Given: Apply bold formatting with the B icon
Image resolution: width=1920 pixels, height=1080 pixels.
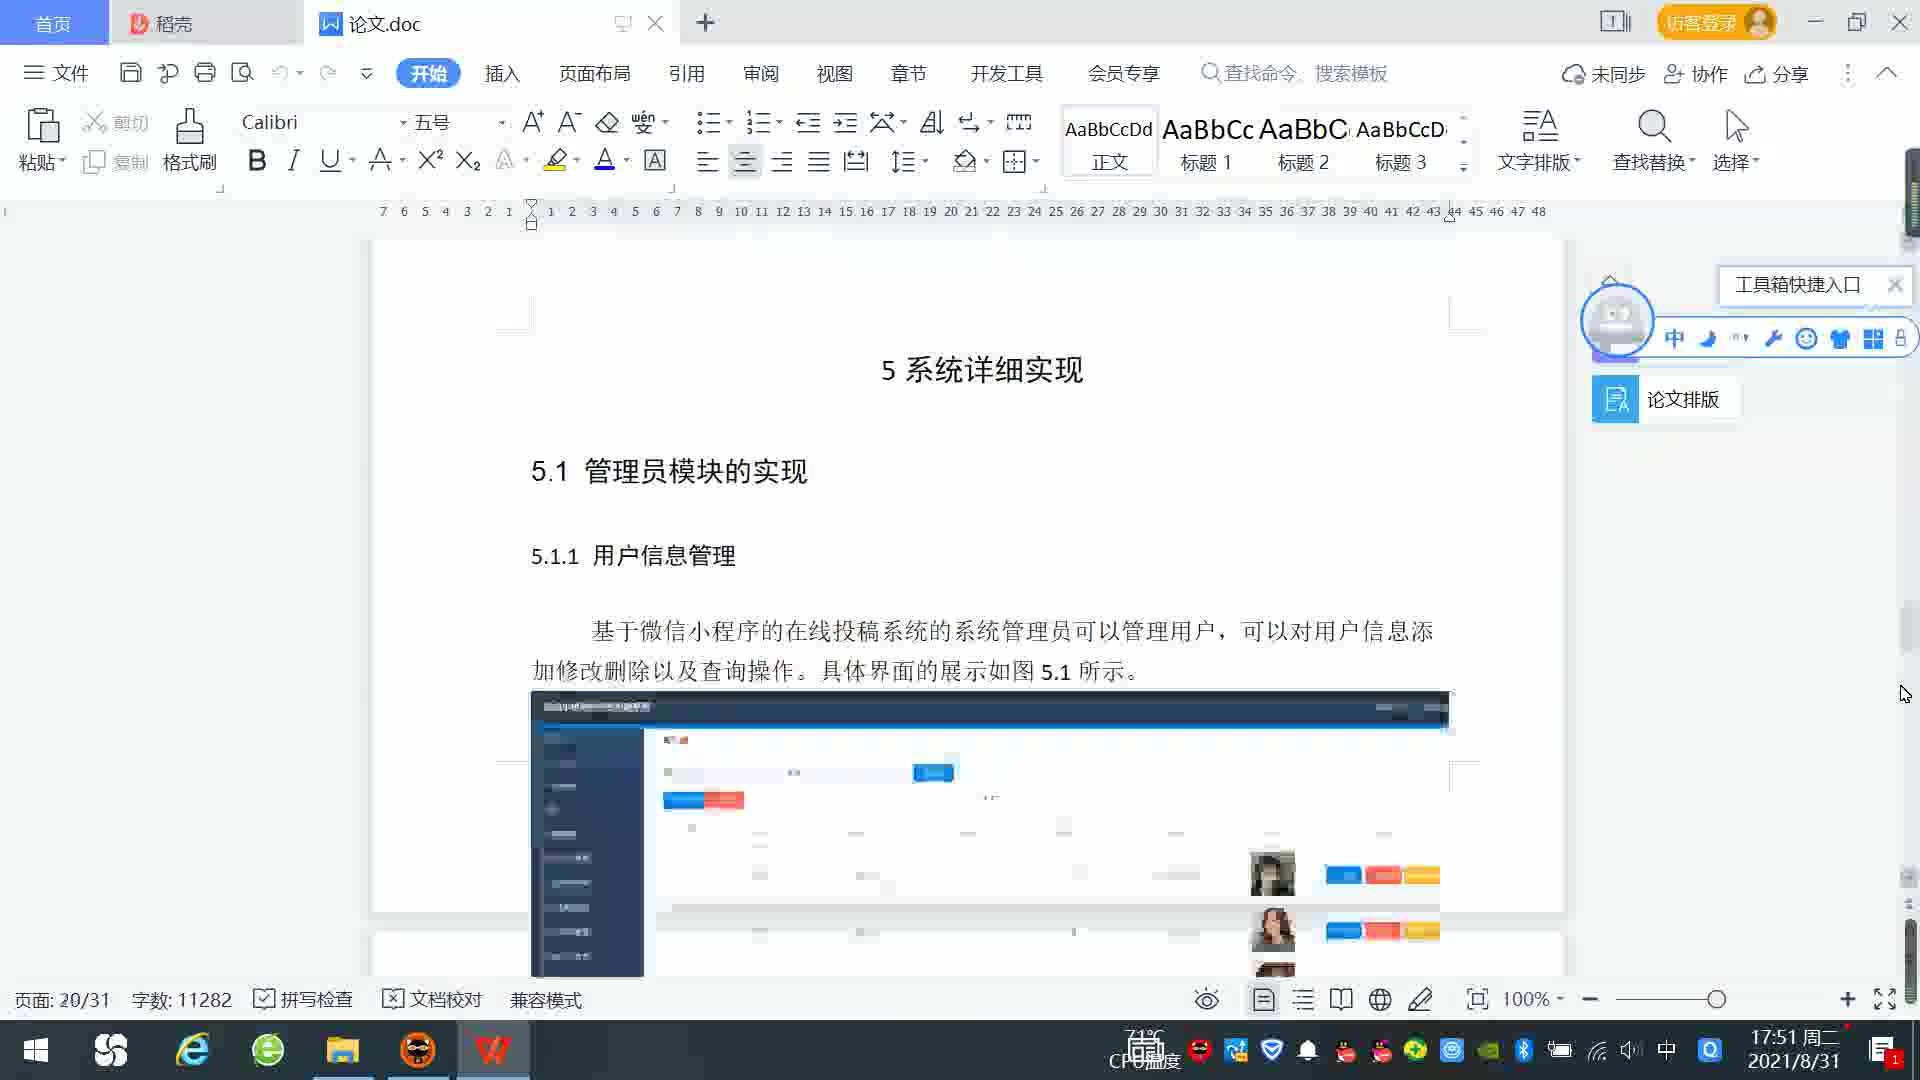Looking at the screenshot, I should coord(257,161).
